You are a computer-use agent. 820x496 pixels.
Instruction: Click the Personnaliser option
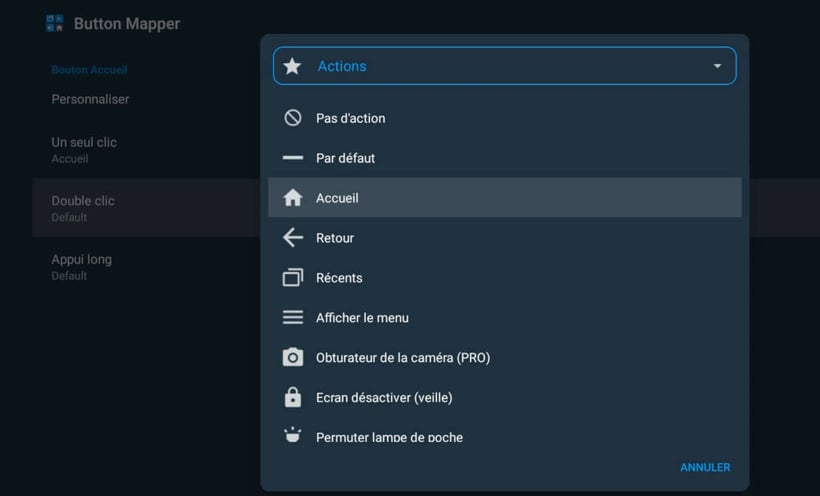pyautogui.click(x=90, y=99)
